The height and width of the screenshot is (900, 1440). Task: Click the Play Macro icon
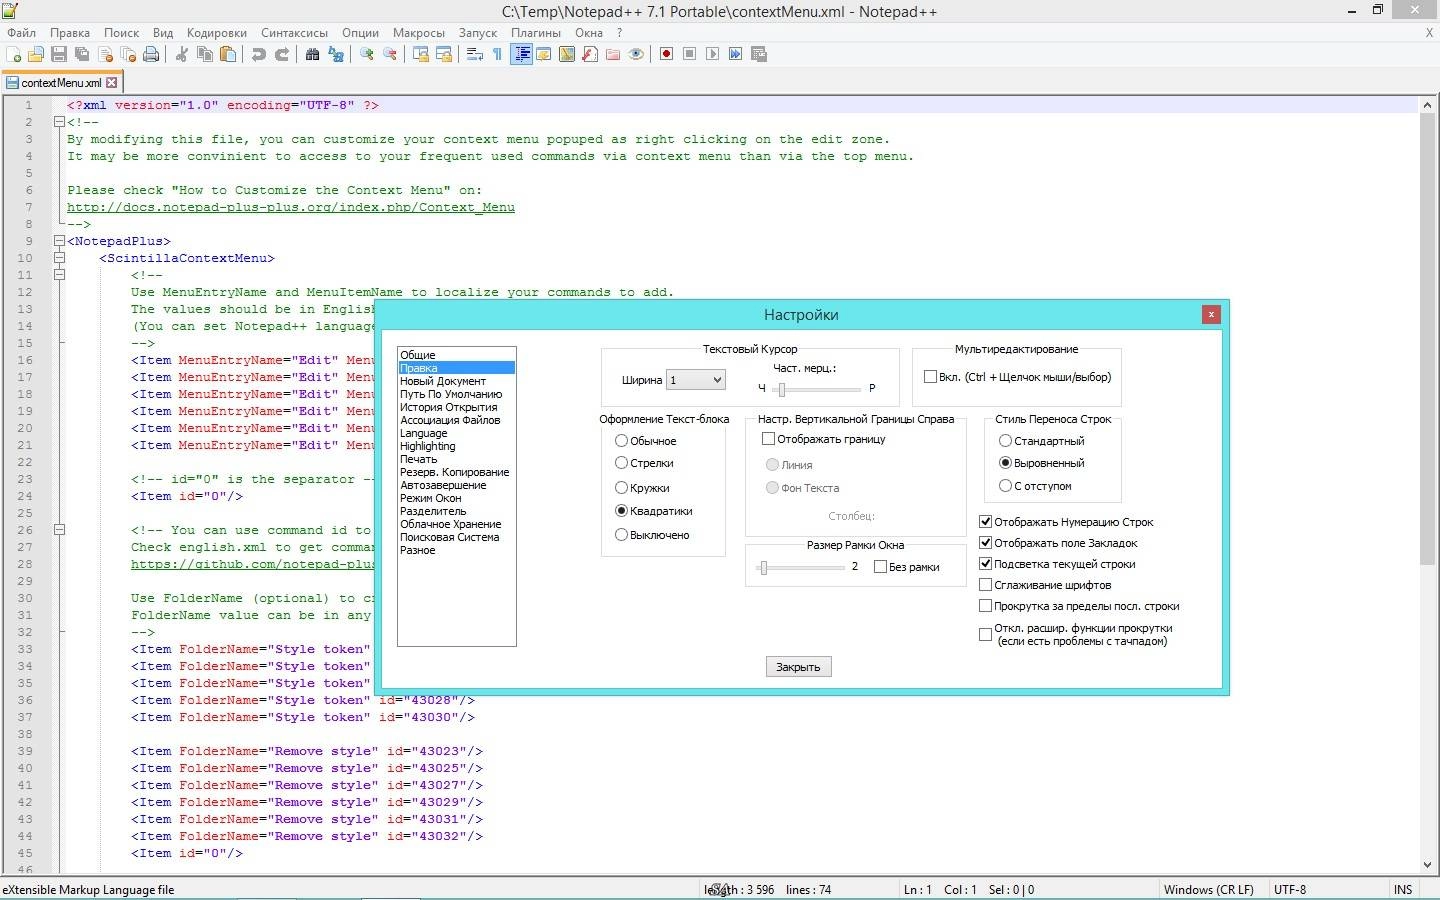[712, 54]
